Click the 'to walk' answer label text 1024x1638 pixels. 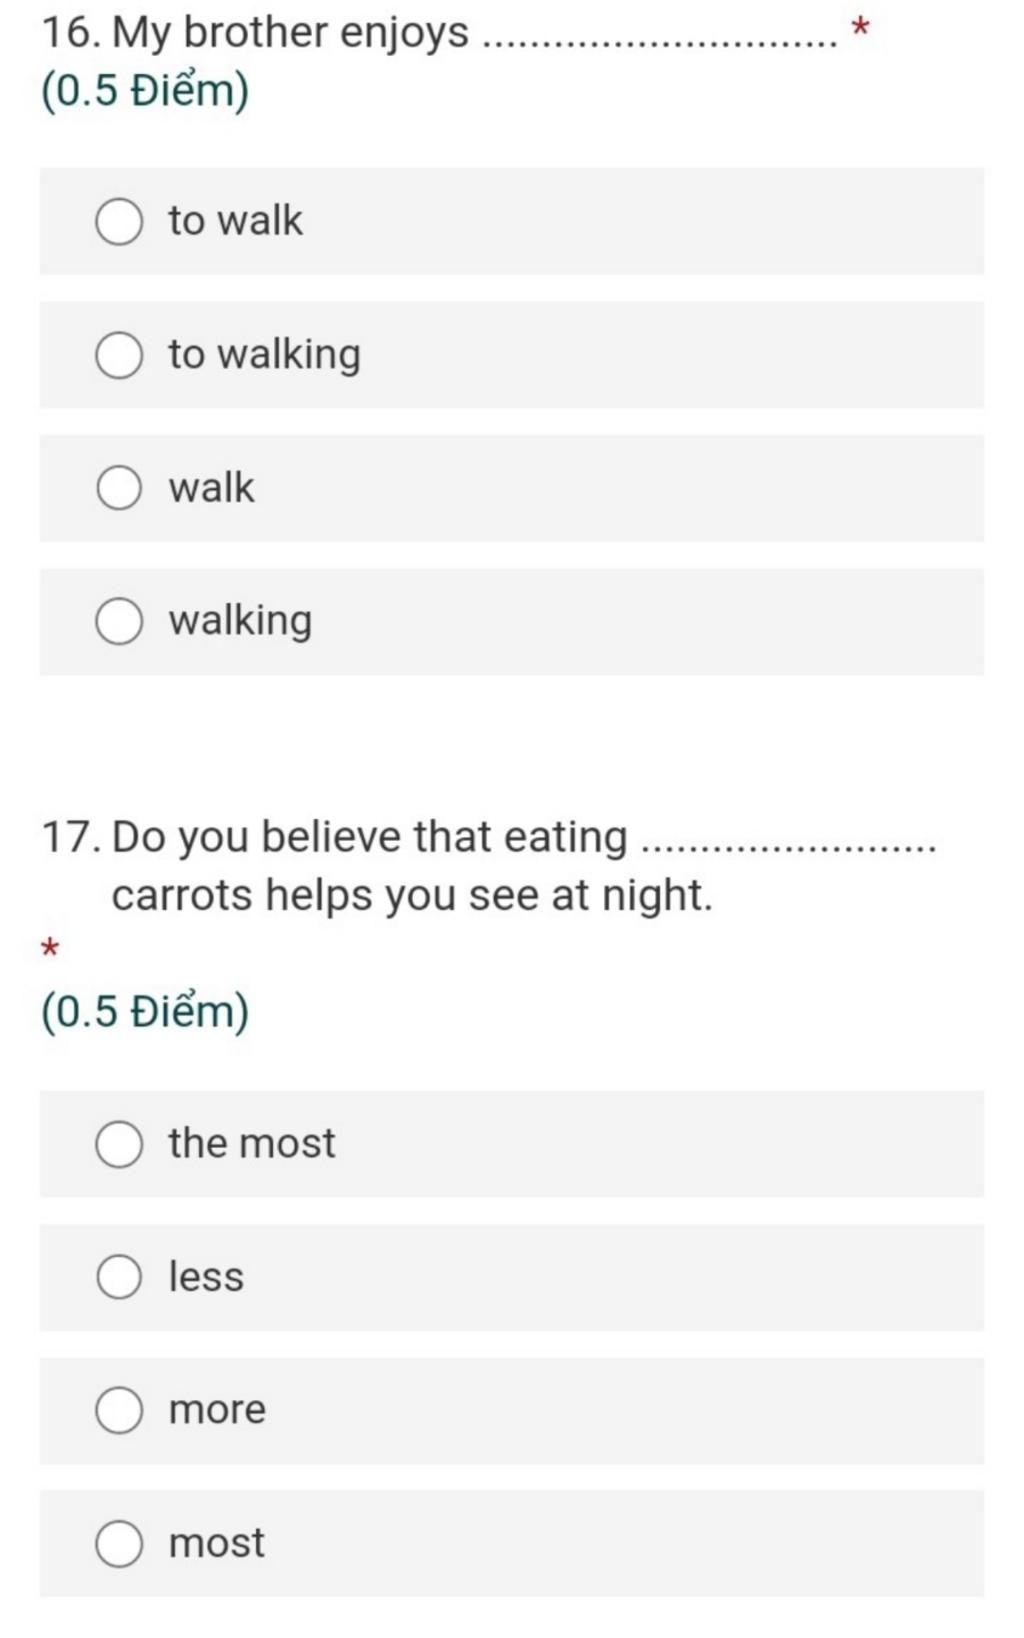click(x=235, y=221)
